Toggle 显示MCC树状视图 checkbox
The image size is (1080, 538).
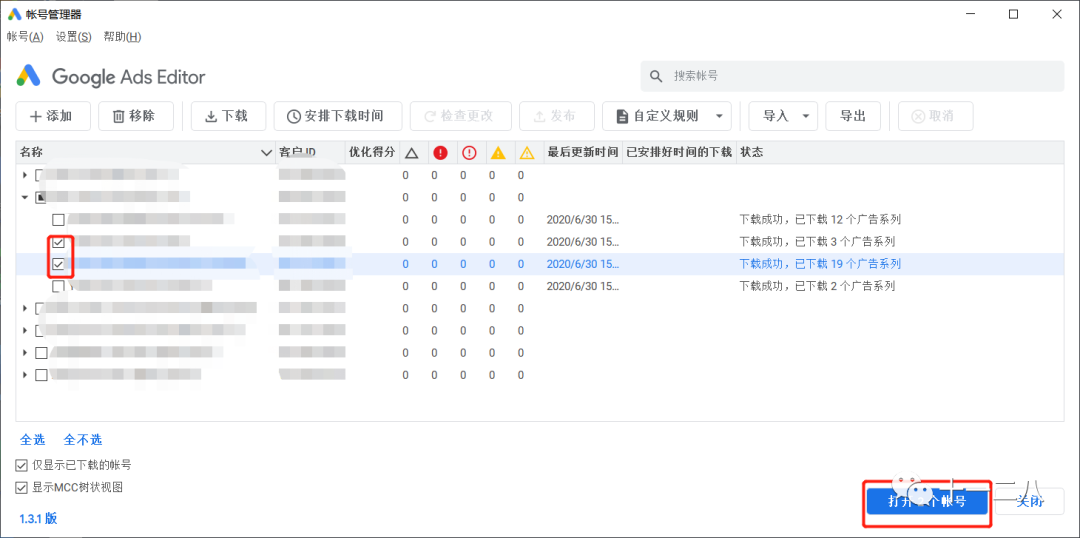point(21,488)
